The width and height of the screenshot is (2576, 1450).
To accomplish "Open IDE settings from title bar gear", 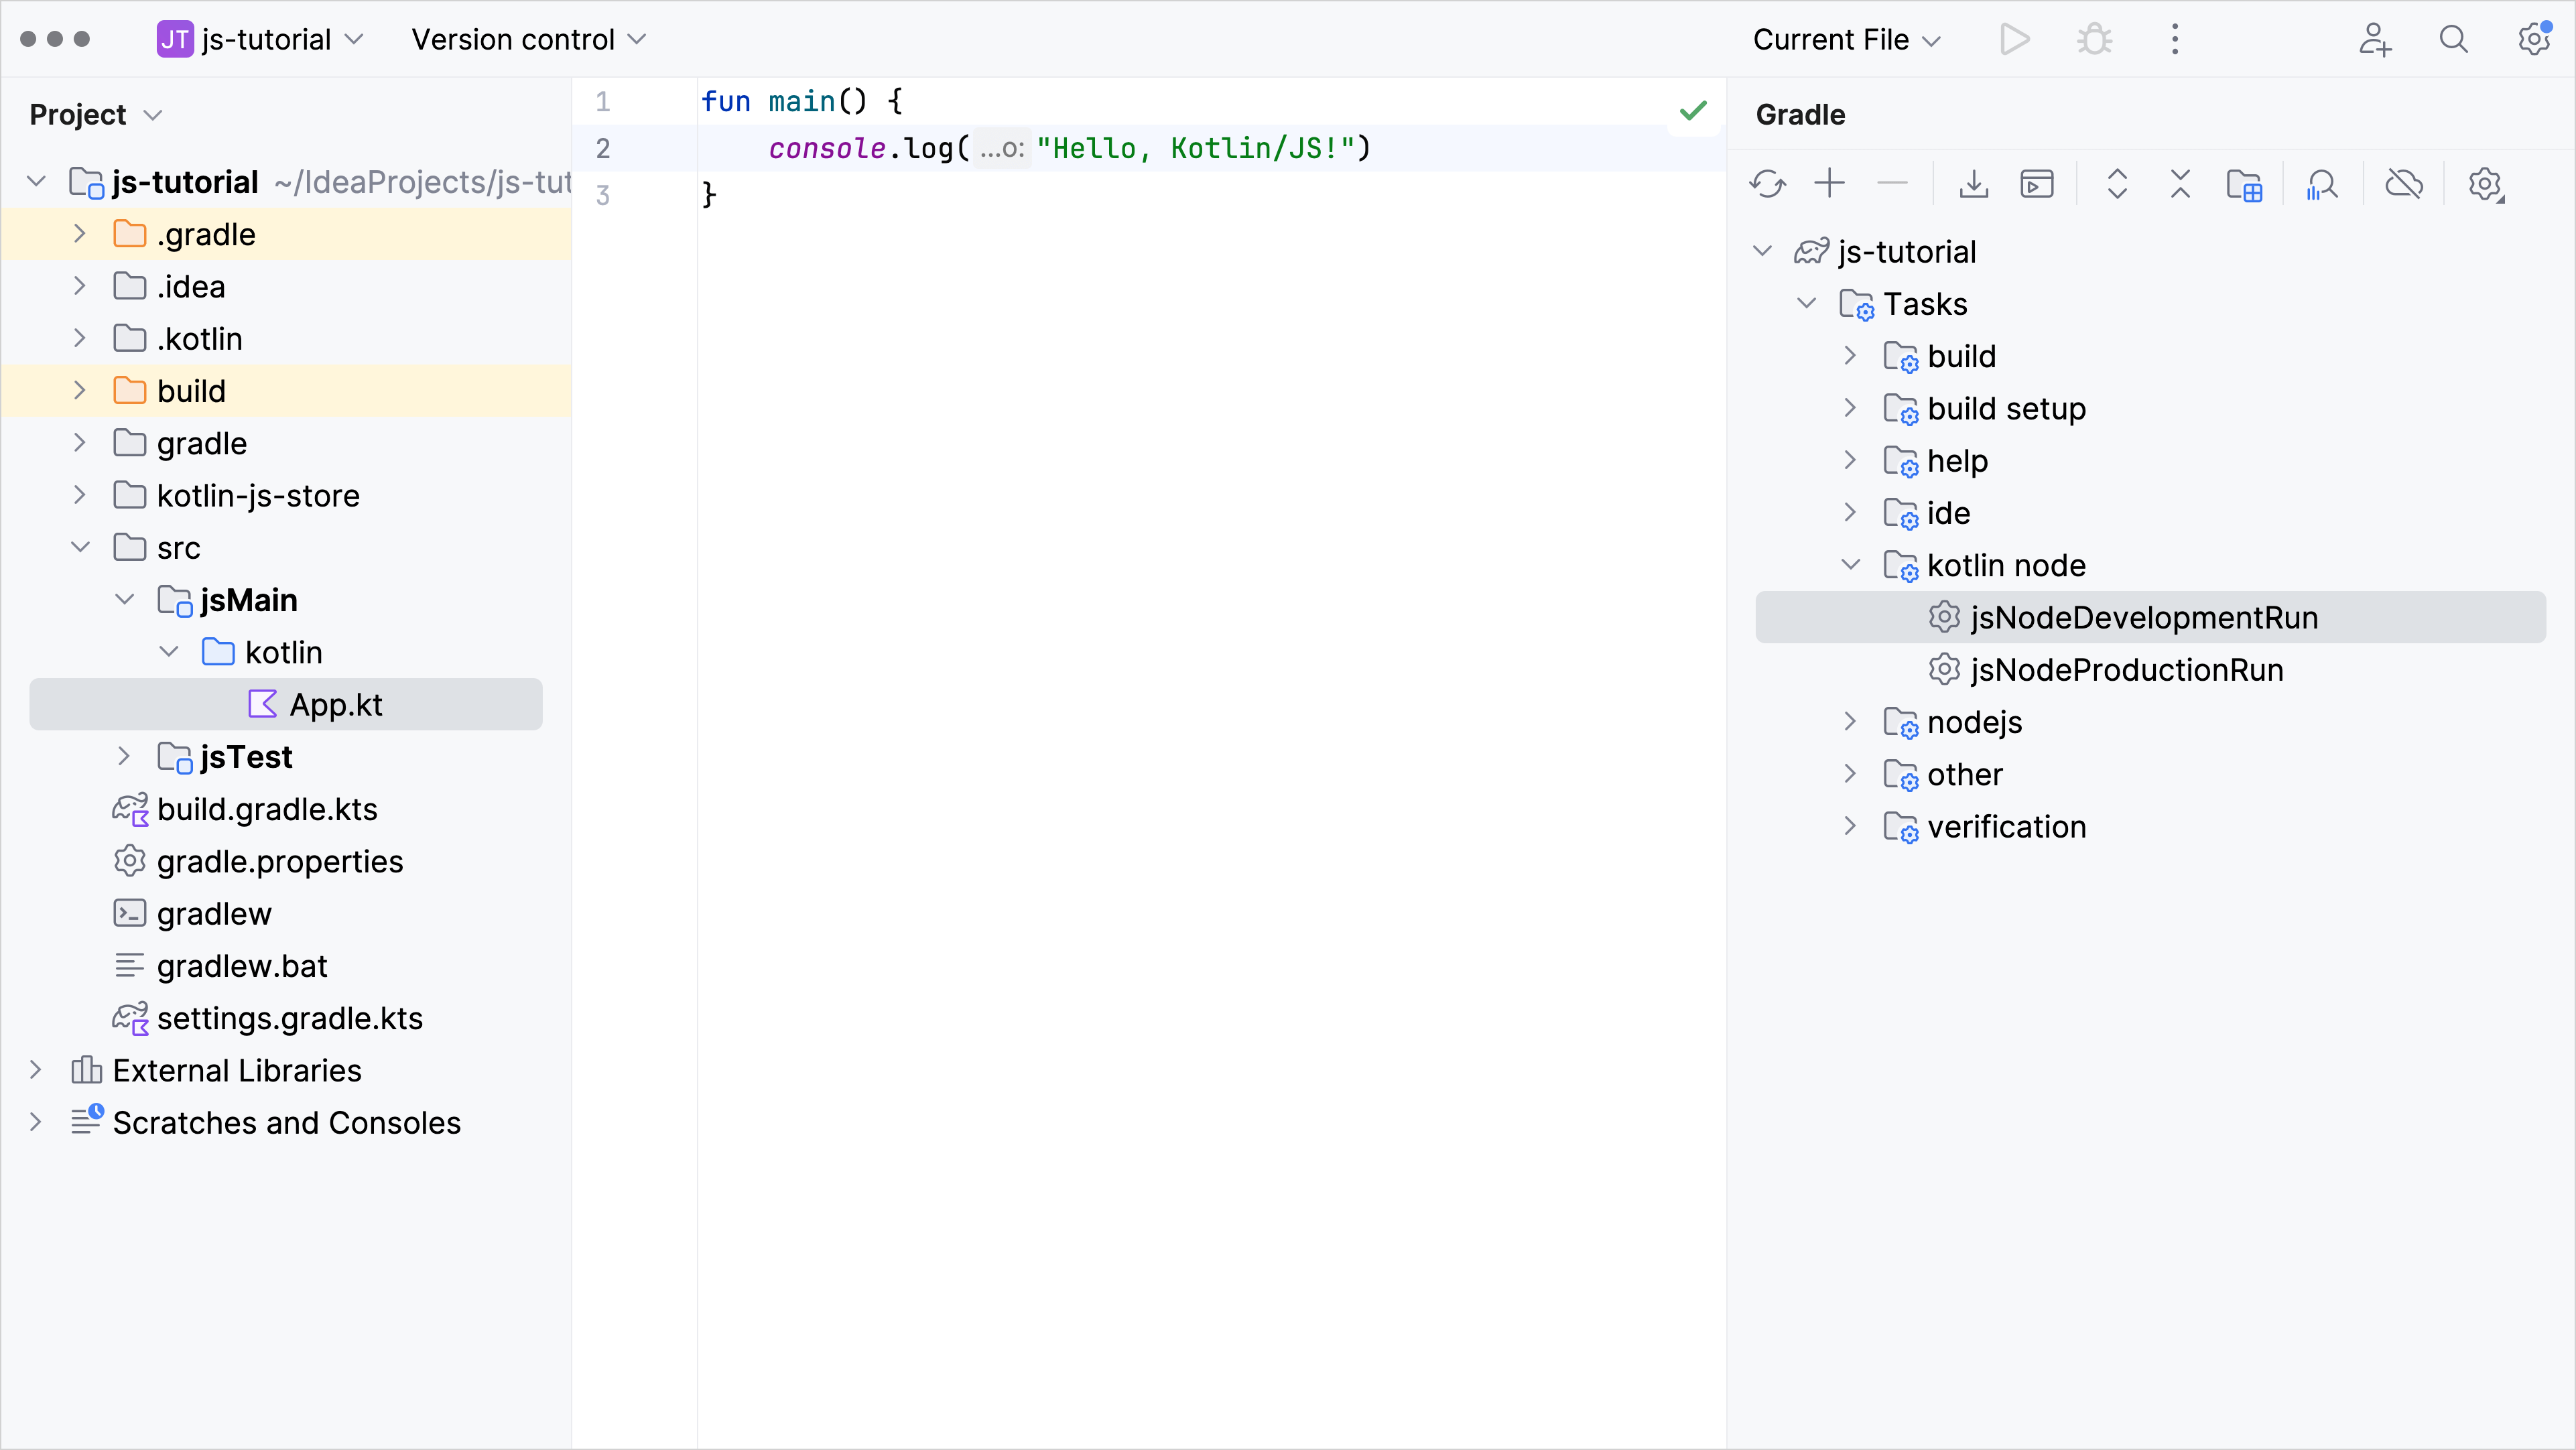I will pyautogui.click(x=2534, y=39).
